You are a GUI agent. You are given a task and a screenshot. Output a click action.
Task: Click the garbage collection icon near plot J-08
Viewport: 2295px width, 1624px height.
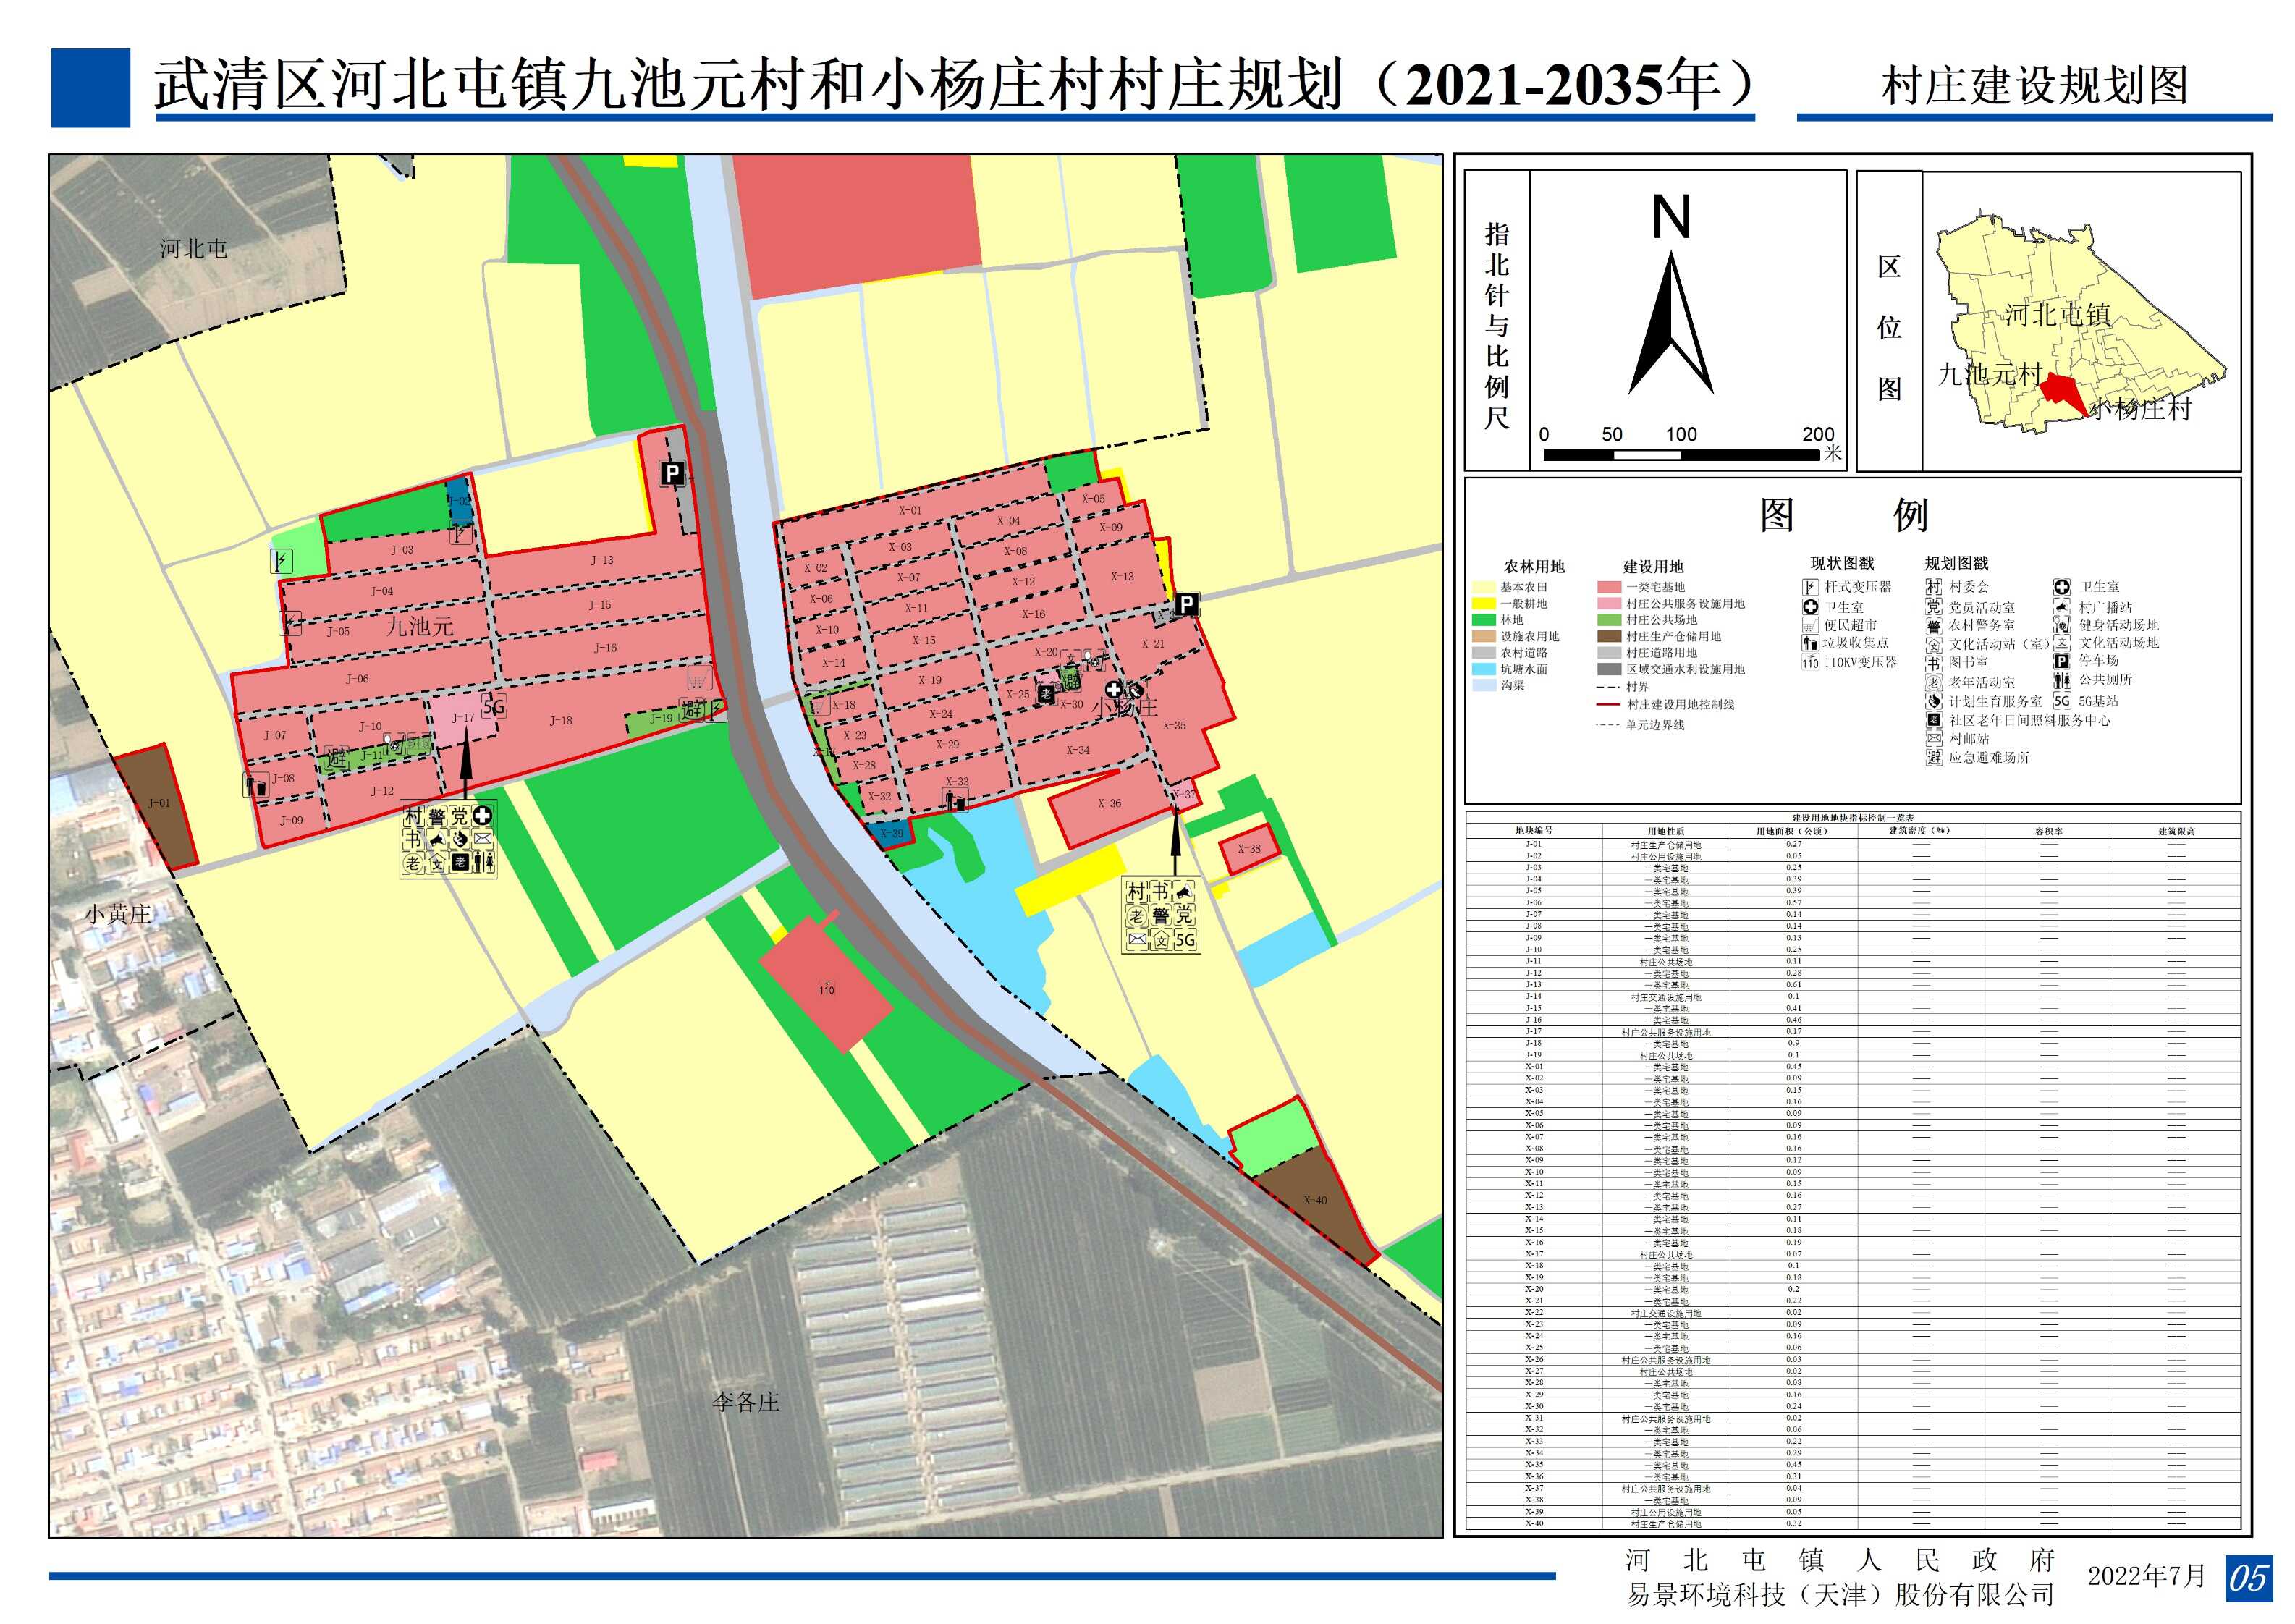pos(256,785)
